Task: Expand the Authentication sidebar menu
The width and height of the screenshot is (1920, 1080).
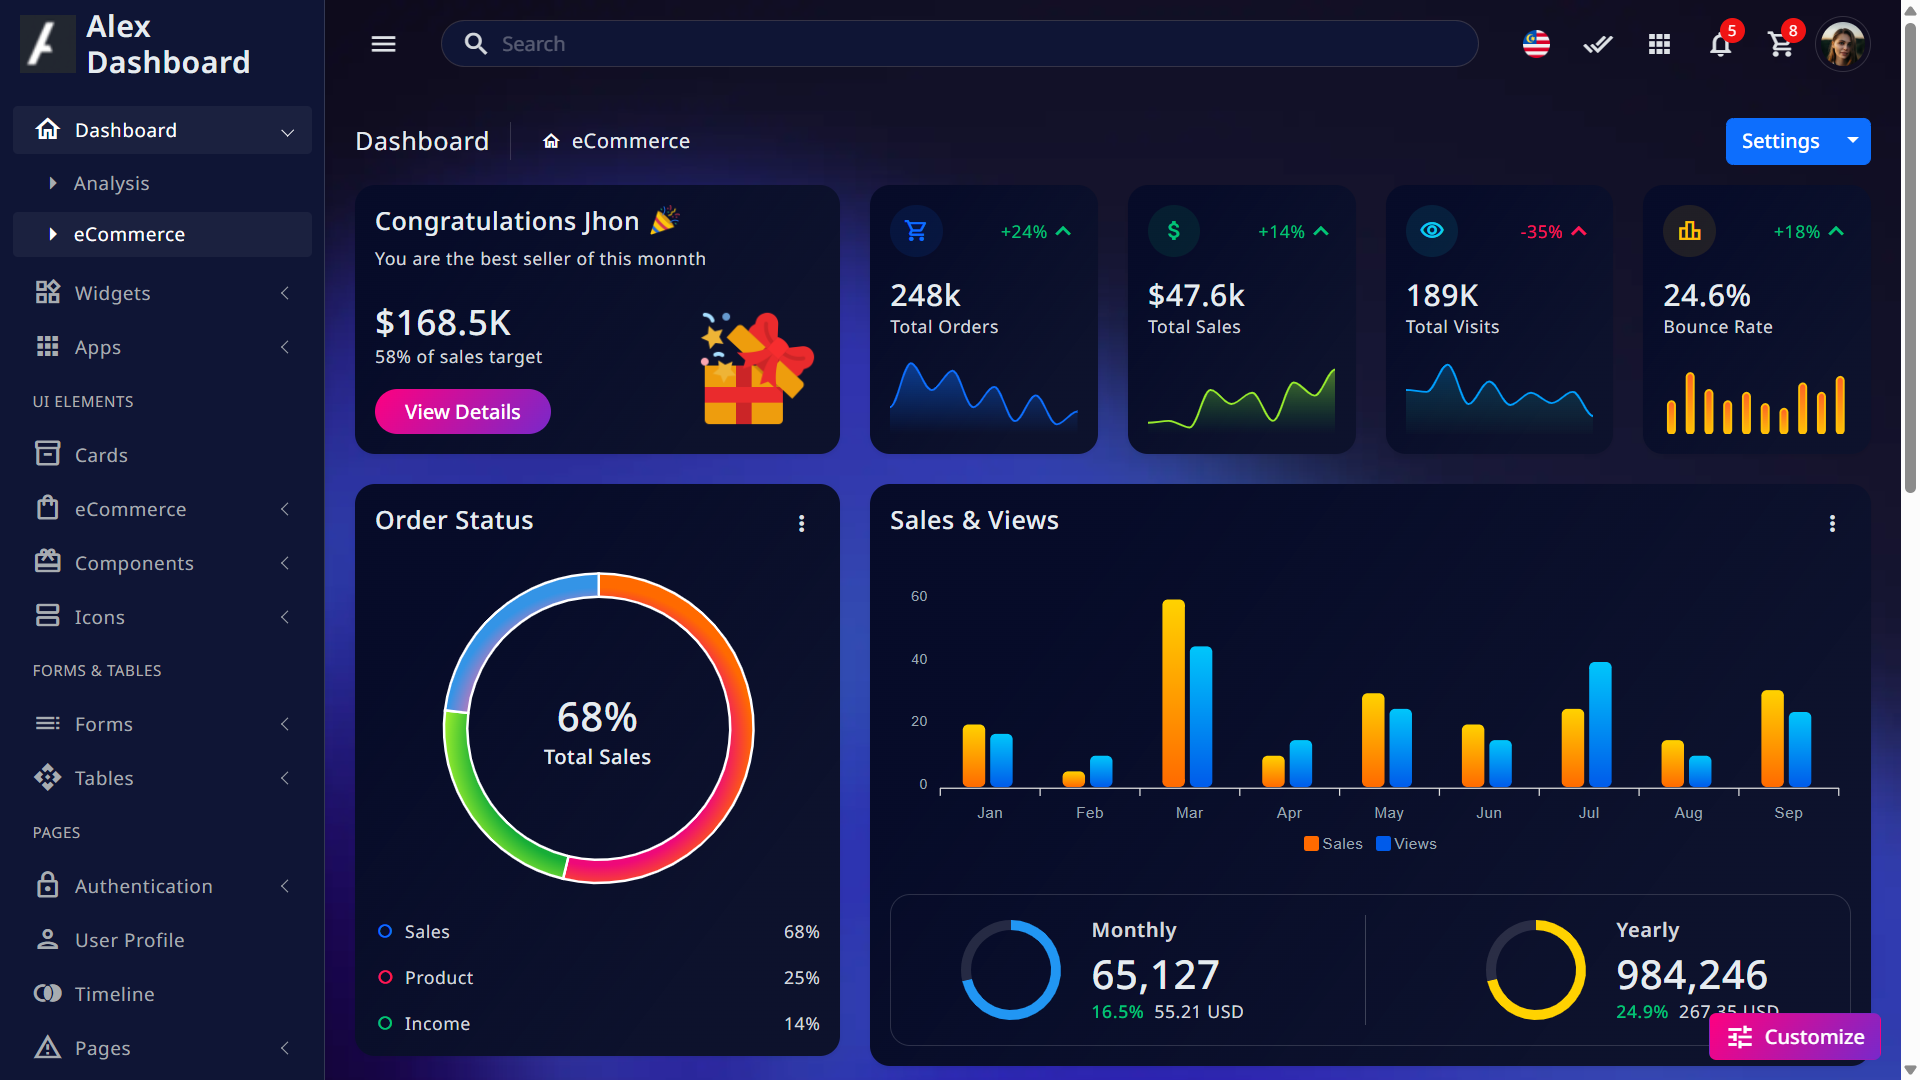Action: point(162,886)
